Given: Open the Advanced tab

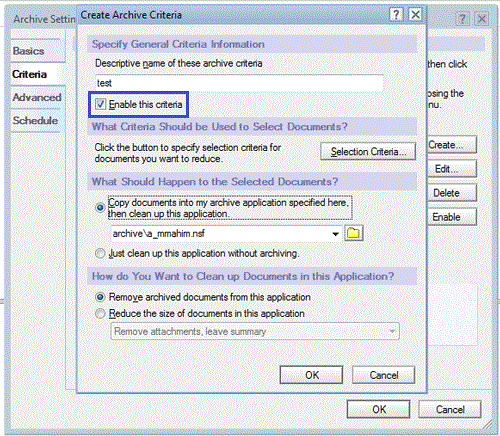Looking at the screenshot, I should pos(38,97).
